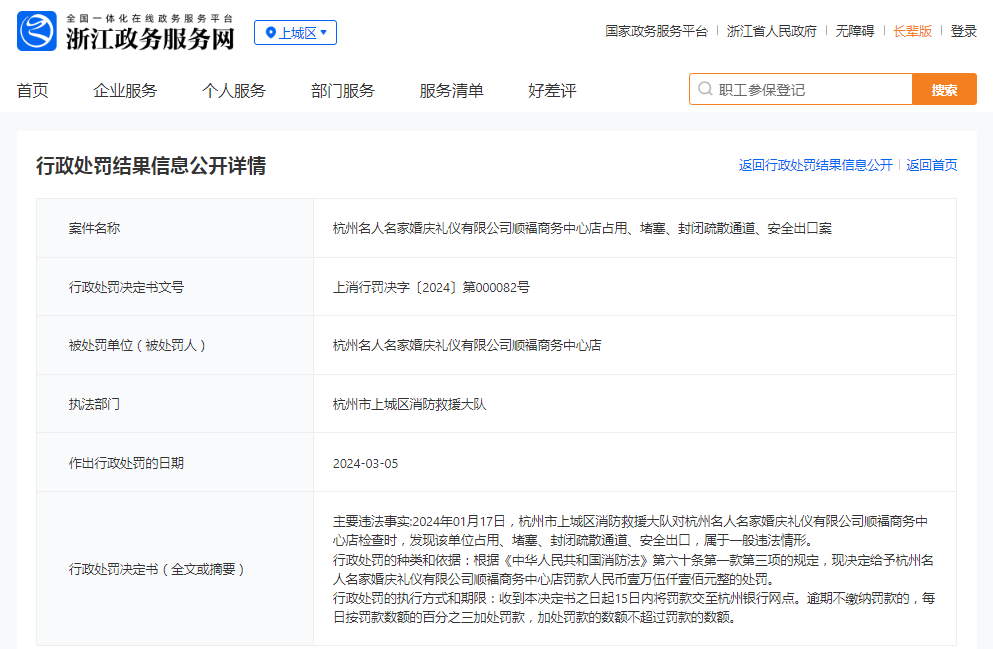The image size is (993, 649).
Task: Click the date value 2024-03-05
Action: tap(365, 463)
